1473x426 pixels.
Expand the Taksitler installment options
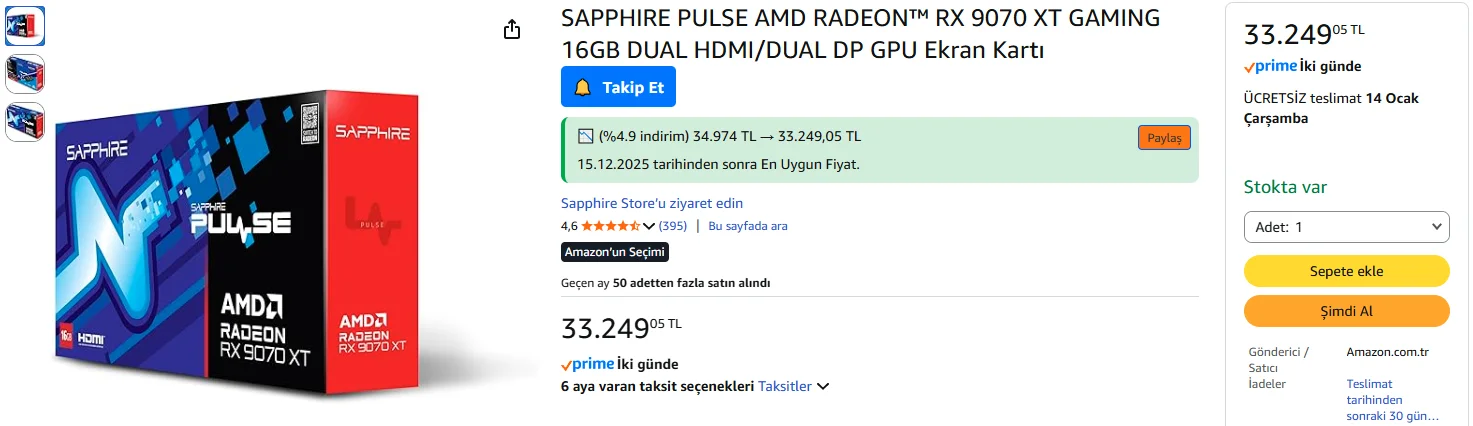pyautogui.click(x=794, y=387)
